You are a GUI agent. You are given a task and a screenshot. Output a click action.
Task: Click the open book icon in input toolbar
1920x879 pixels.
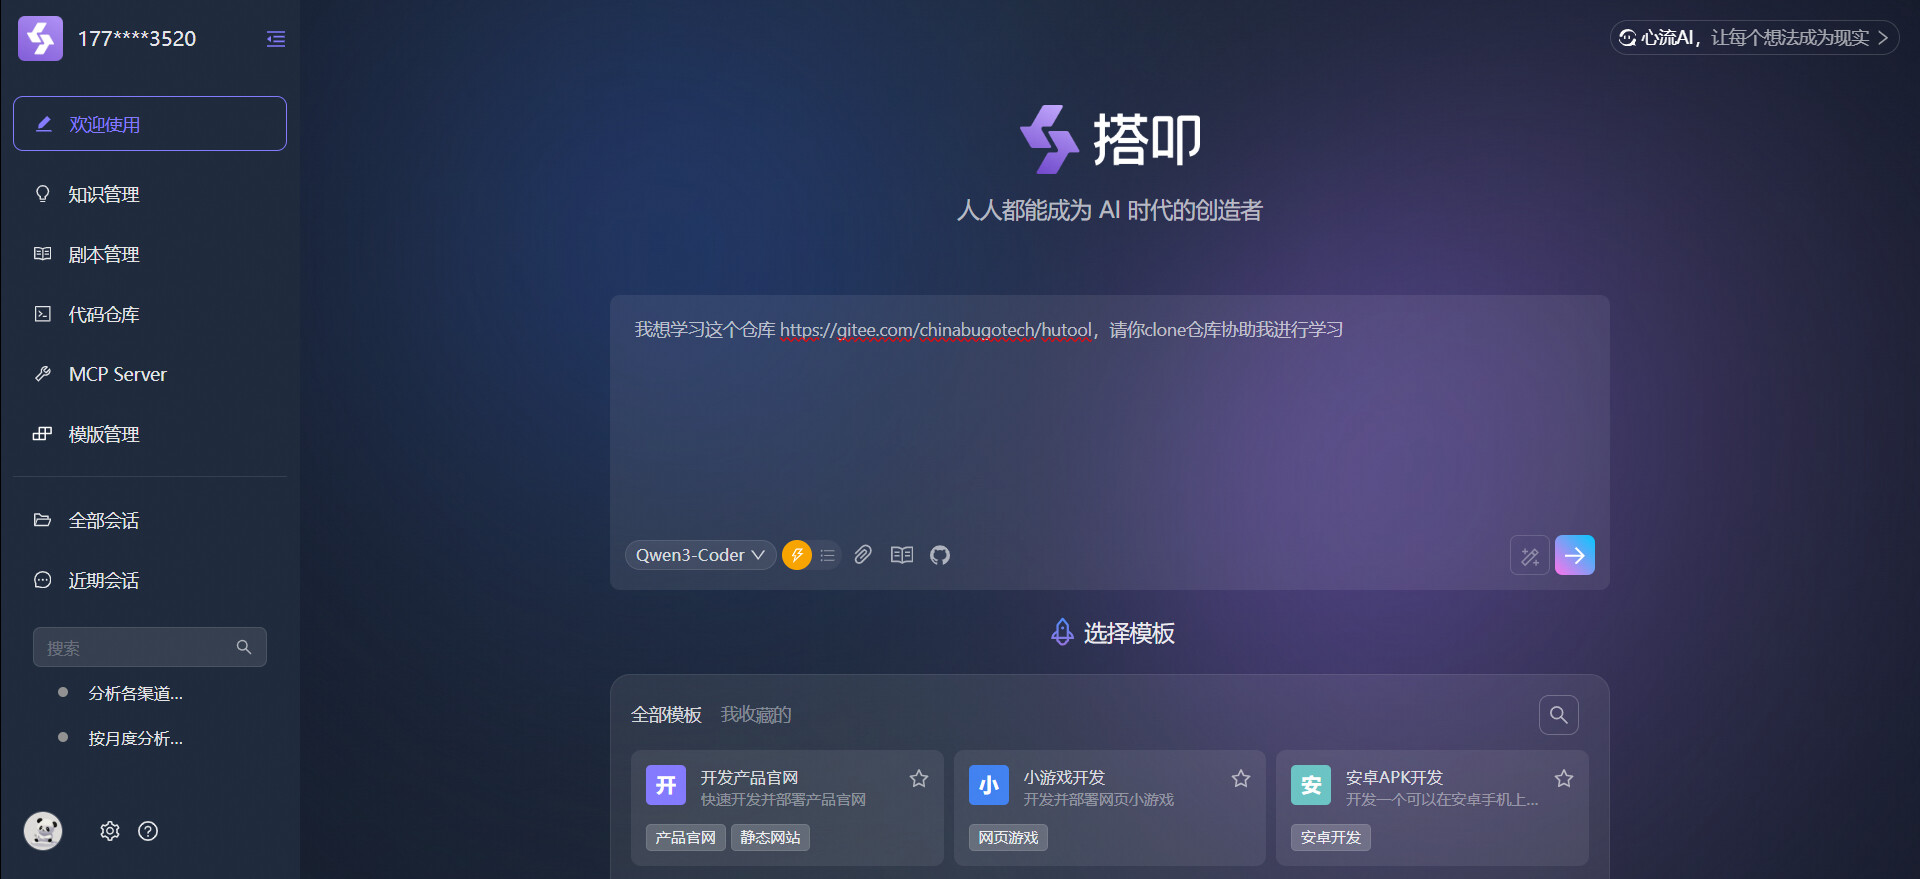coord(902,555)
